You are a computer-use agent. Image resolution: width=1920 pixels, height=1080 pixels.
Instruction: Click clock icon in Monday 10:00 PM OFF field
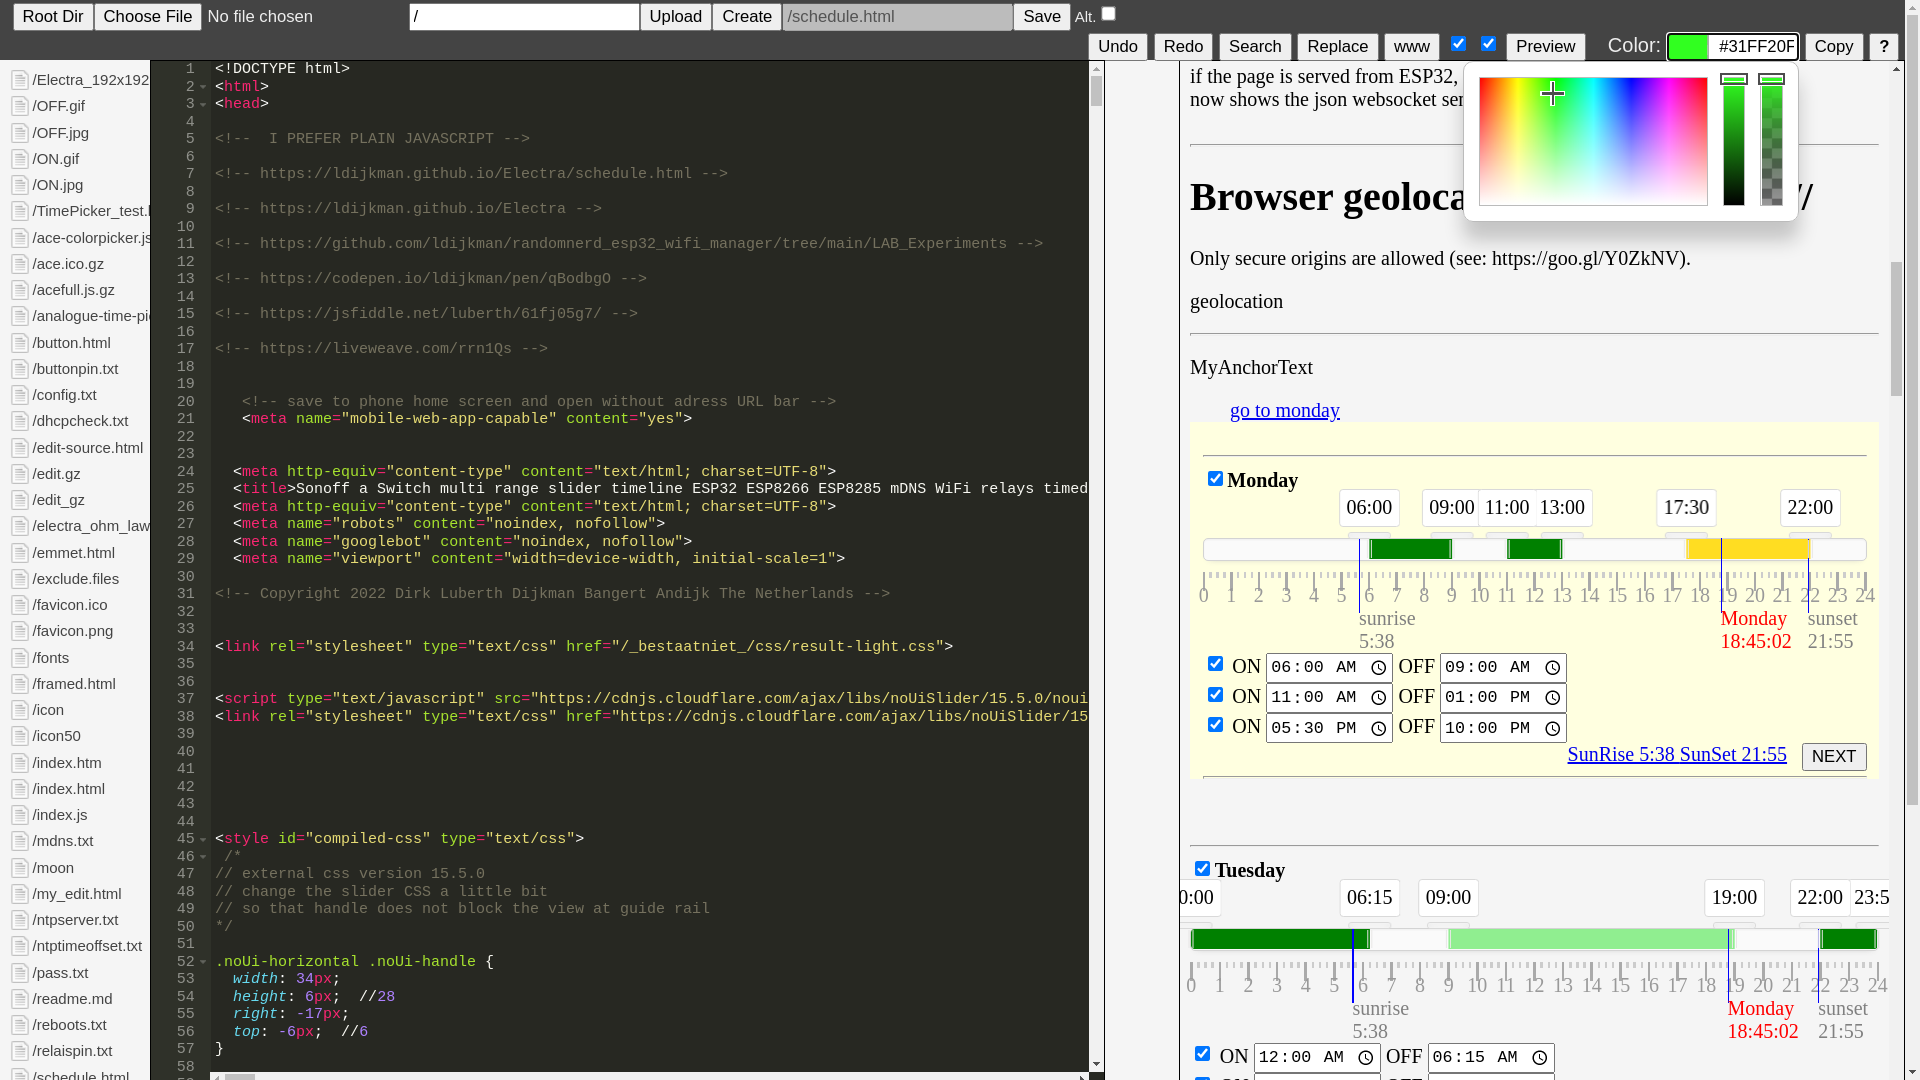click(x=1552, y=729)
